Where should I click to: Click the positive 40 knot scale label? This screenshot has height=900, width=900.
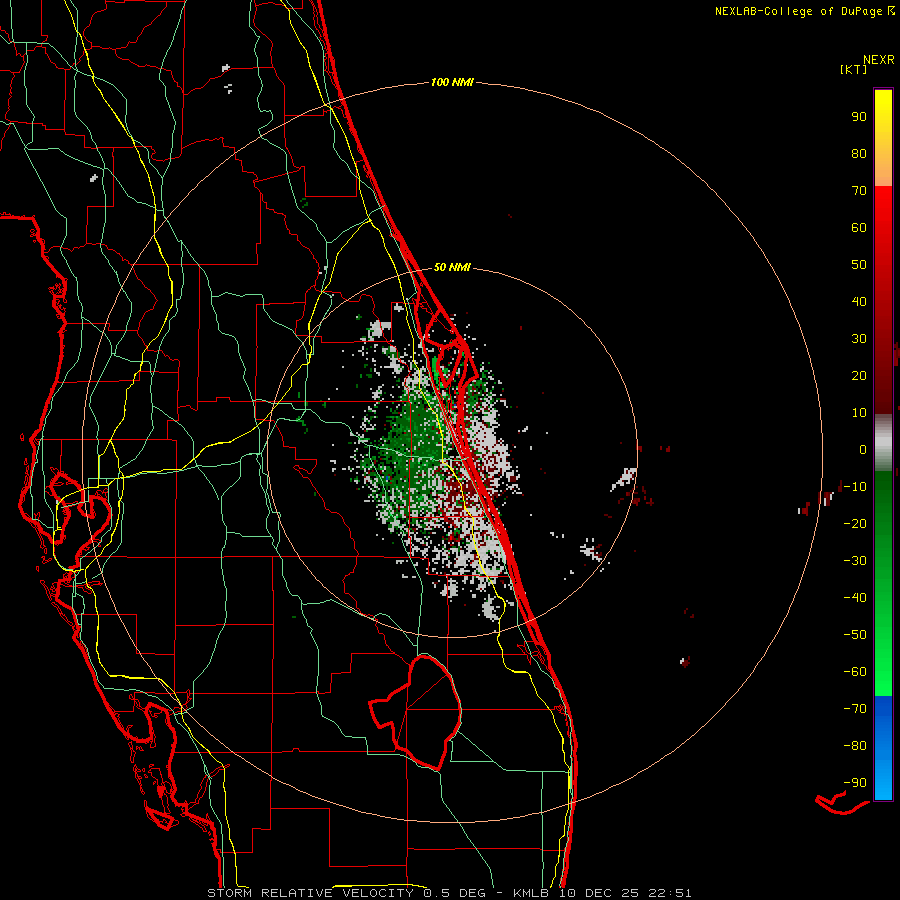click(859, 301)
